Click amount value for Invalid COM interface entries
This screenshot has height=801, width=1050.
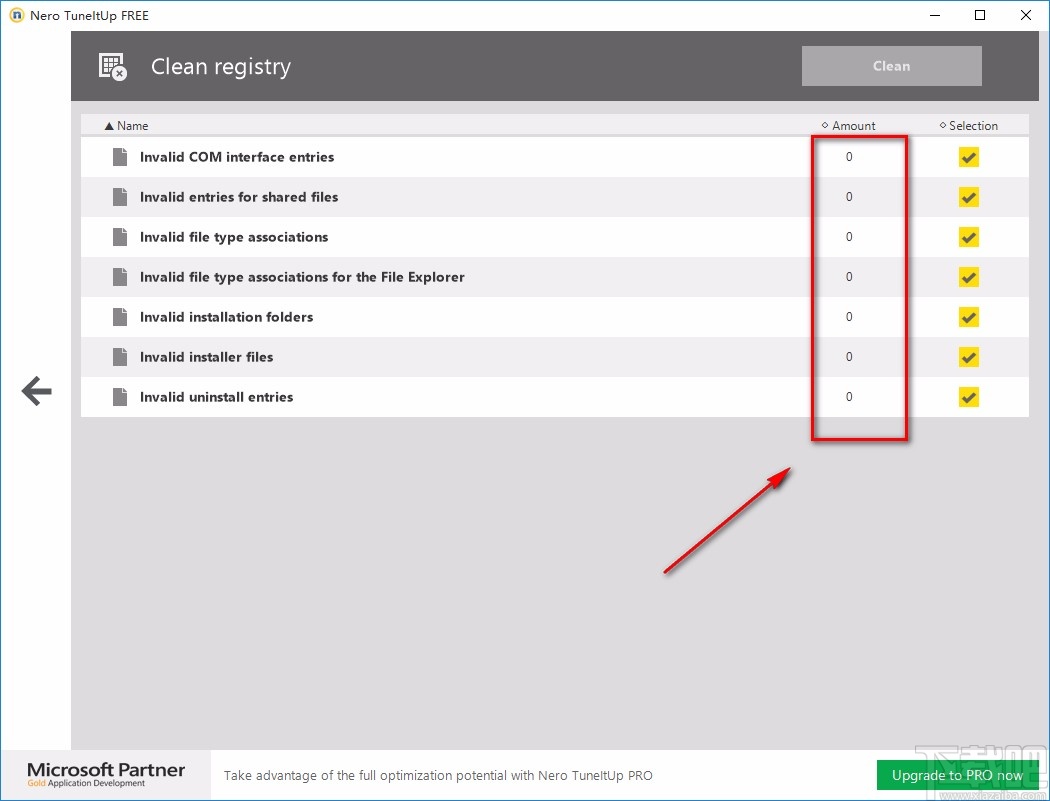(848, 157)
